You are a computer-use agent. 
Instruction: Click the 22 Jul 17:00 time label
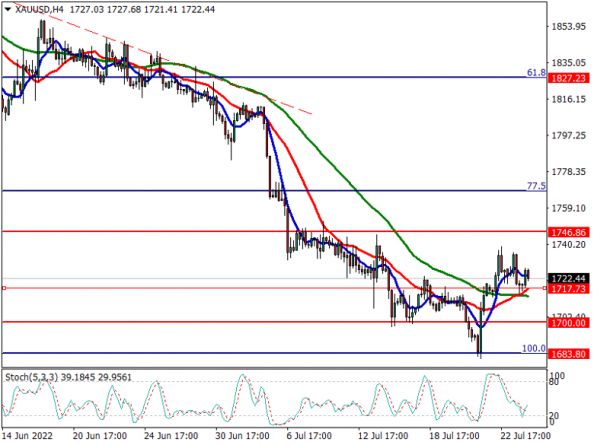pyautogui.click(x=524, y=436)
